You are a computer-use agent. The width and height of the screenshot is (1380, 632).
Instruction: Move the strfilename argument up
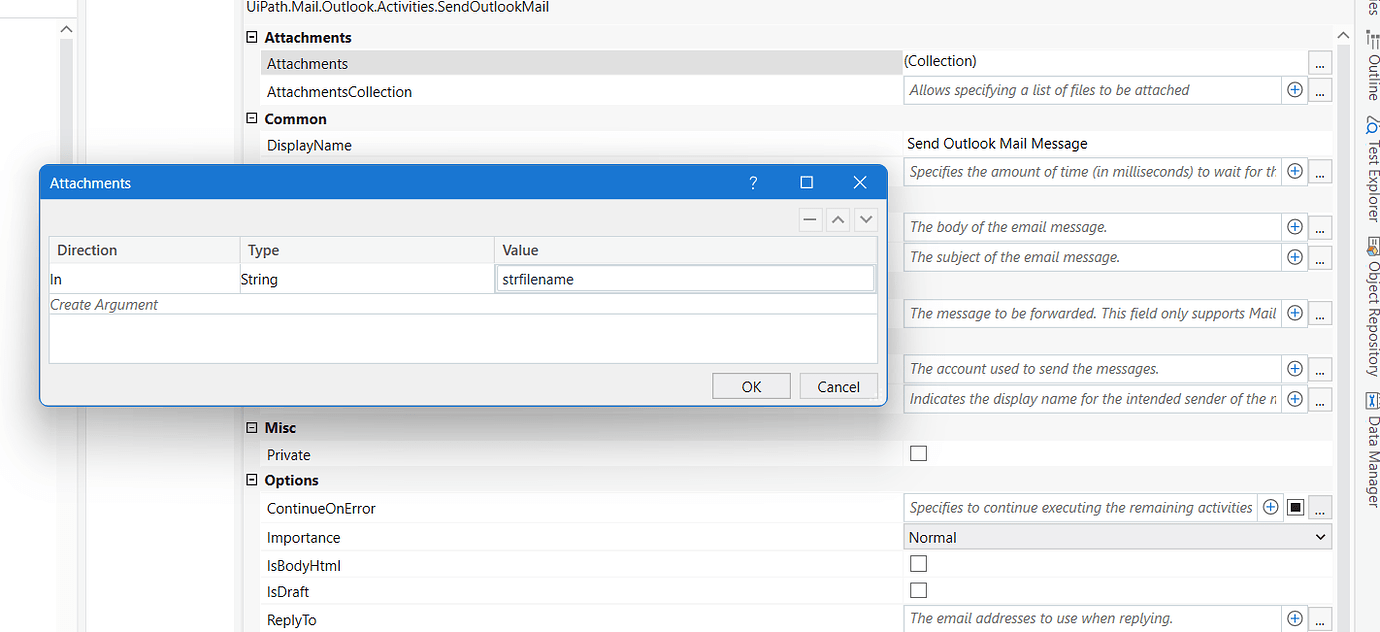(x=838, y=219)
